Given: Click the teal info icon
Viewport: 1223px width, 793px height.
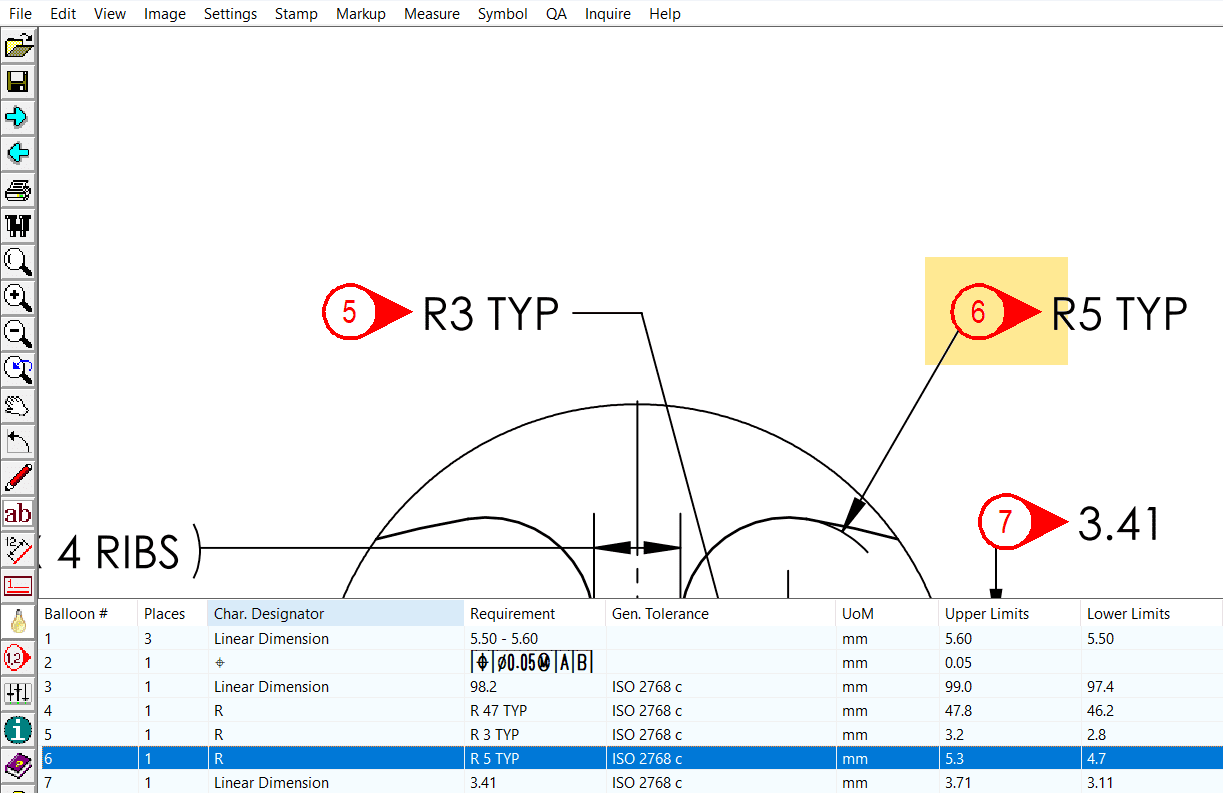Looking at the screenshot, I should click(x=17, y=730).
